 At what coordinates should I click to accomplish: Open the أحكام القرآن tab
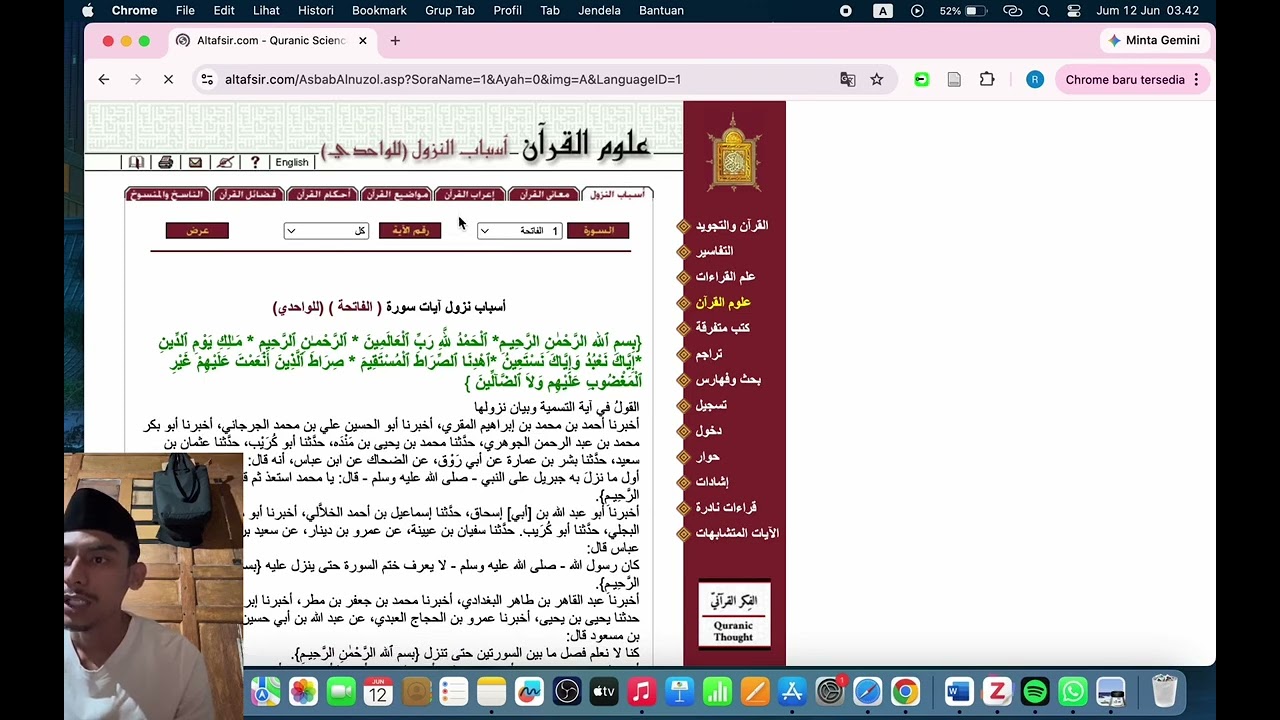[322, 194]
